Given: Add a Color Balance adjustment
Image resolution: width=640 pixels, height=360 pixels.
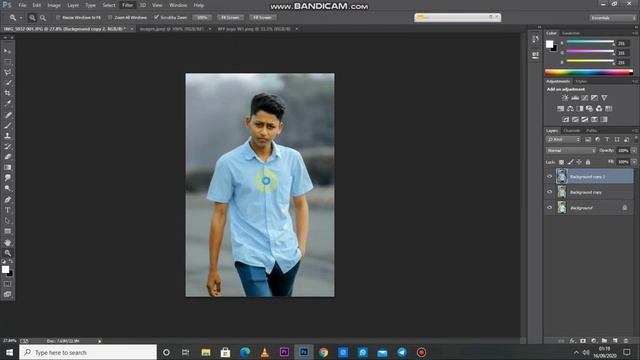Looking at the screenshot, I should 570,109.
